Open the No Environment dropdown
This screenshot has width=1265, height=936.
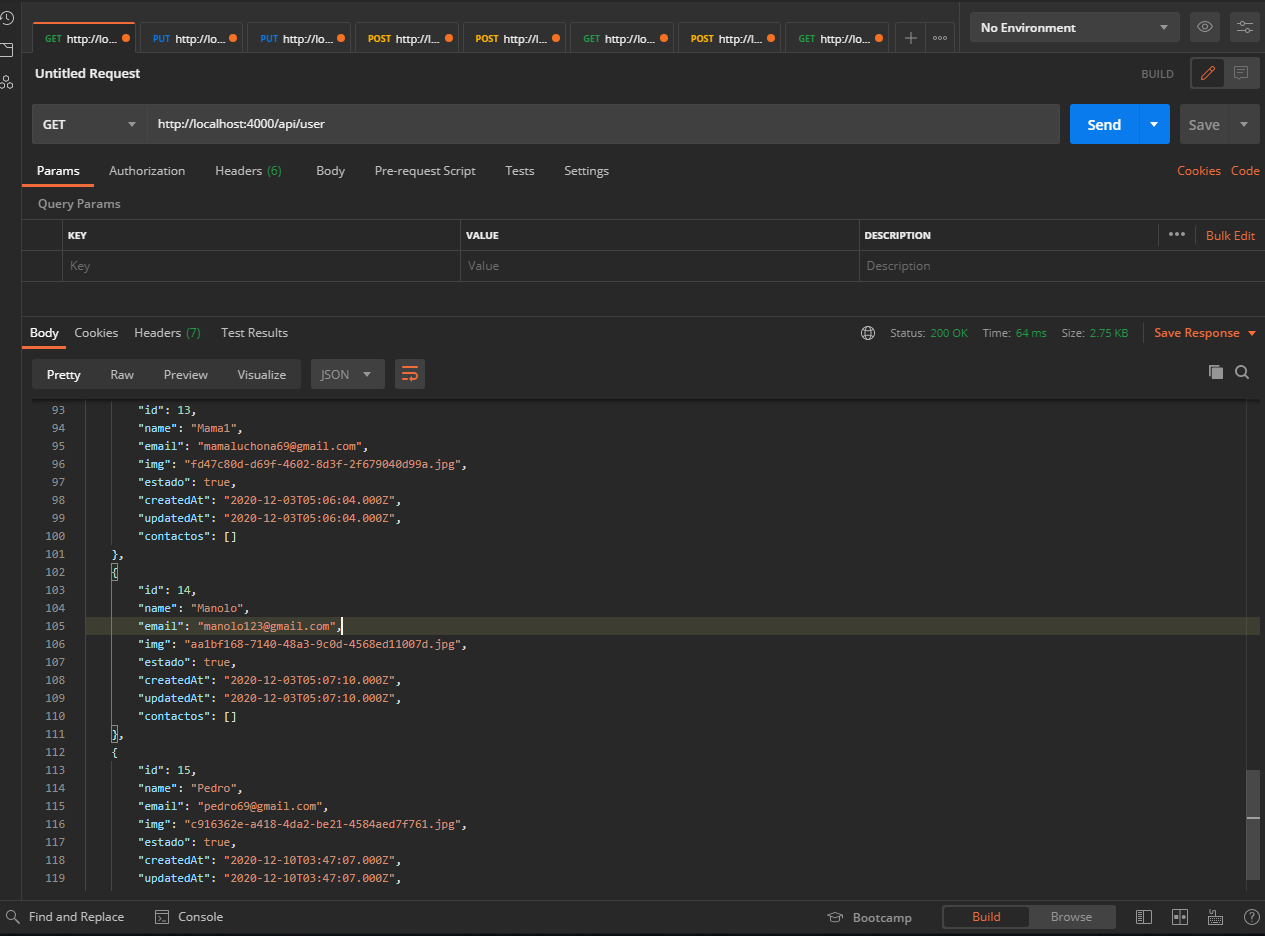1075,27
